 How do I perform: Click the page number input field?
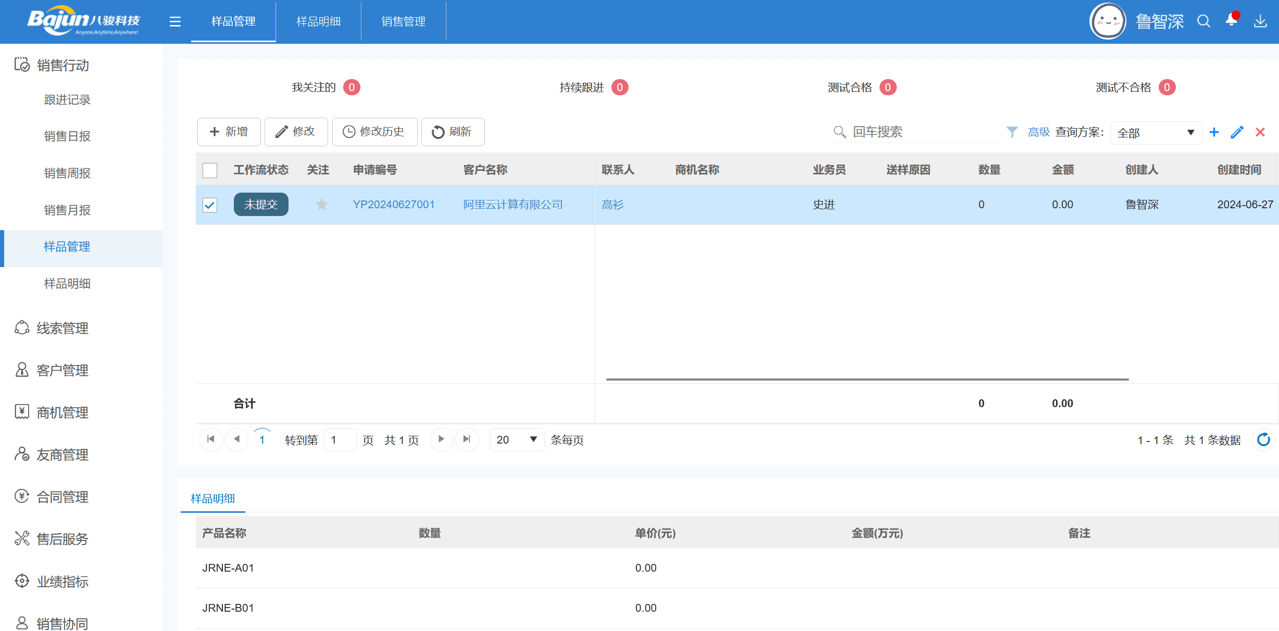coord(338,439)
